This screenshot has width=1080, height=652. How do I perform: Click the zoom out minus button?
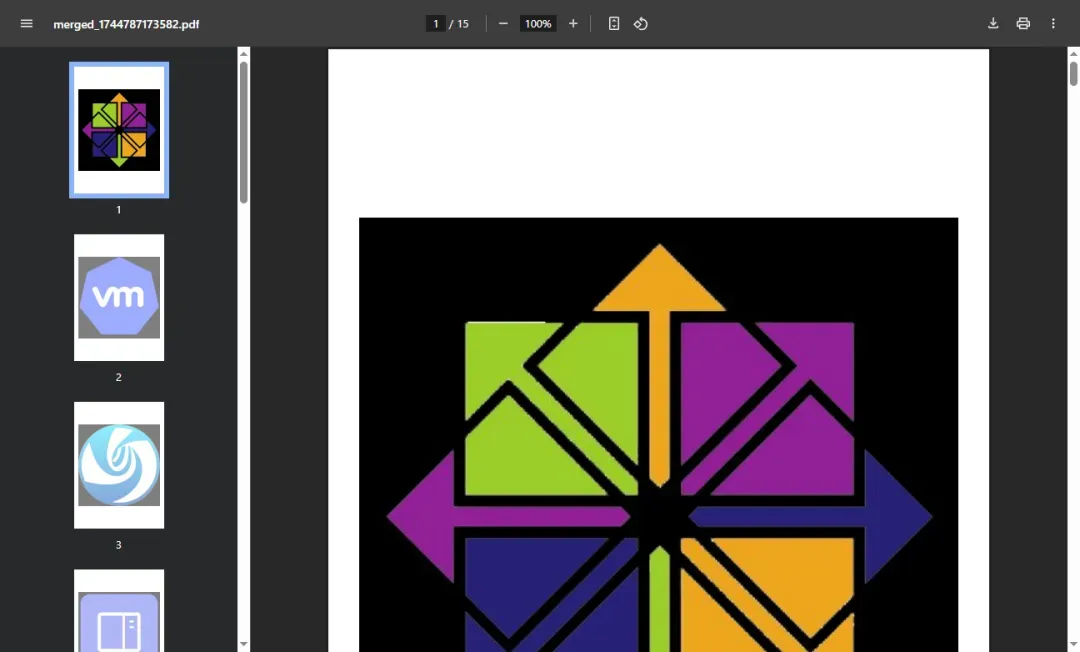pos(503,23)
